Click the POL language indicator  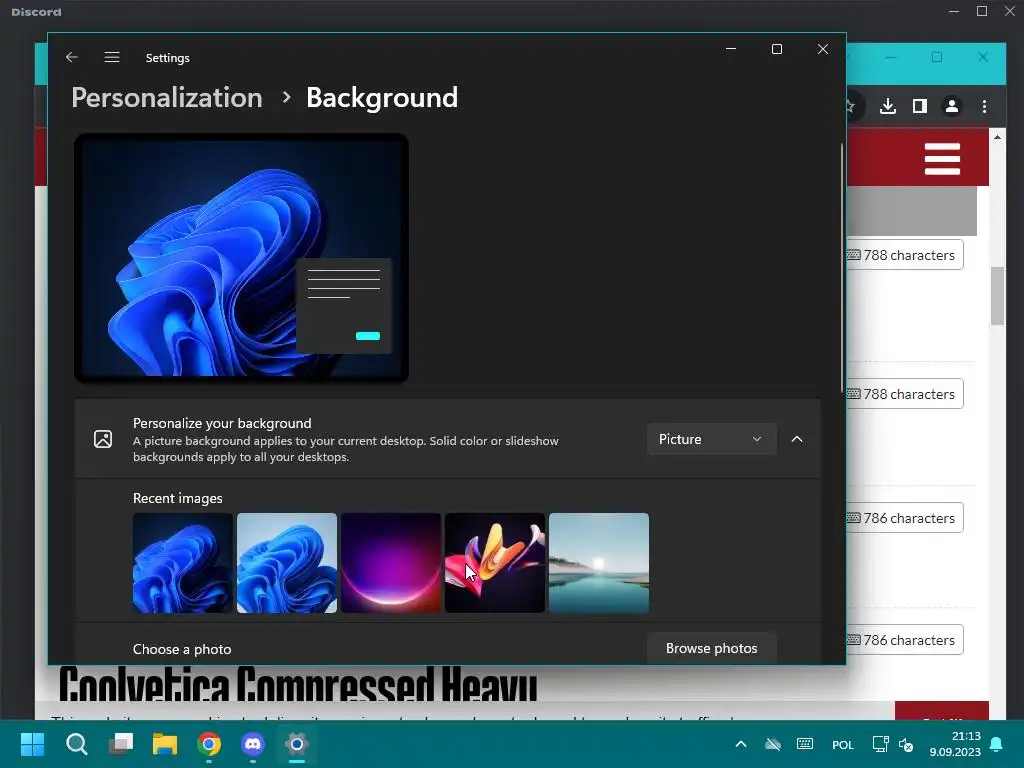coord(842,744)
